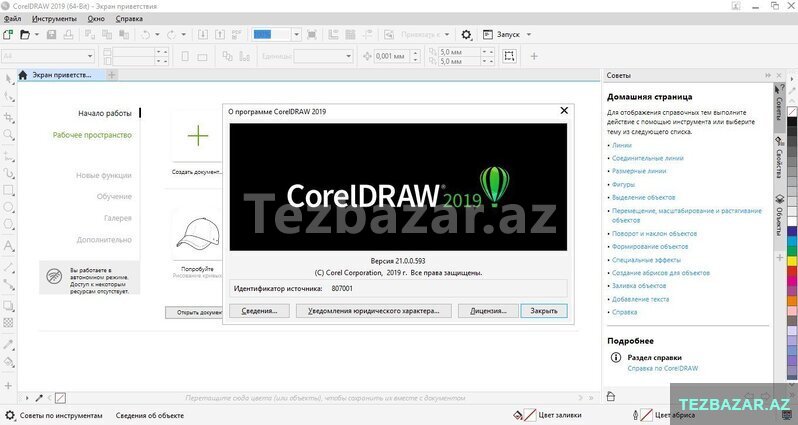Click the fill color bucket icon in status bar
The width and height of the screenshot is (798, 425).
[x=518, y=415]
